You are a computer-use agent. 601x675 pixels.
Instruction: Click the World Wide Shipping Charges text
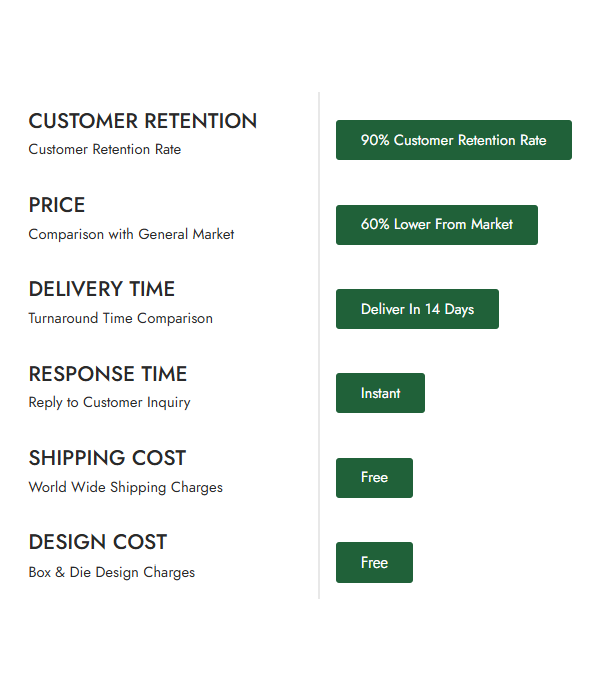pyautogui.click(x=126, y=487)
